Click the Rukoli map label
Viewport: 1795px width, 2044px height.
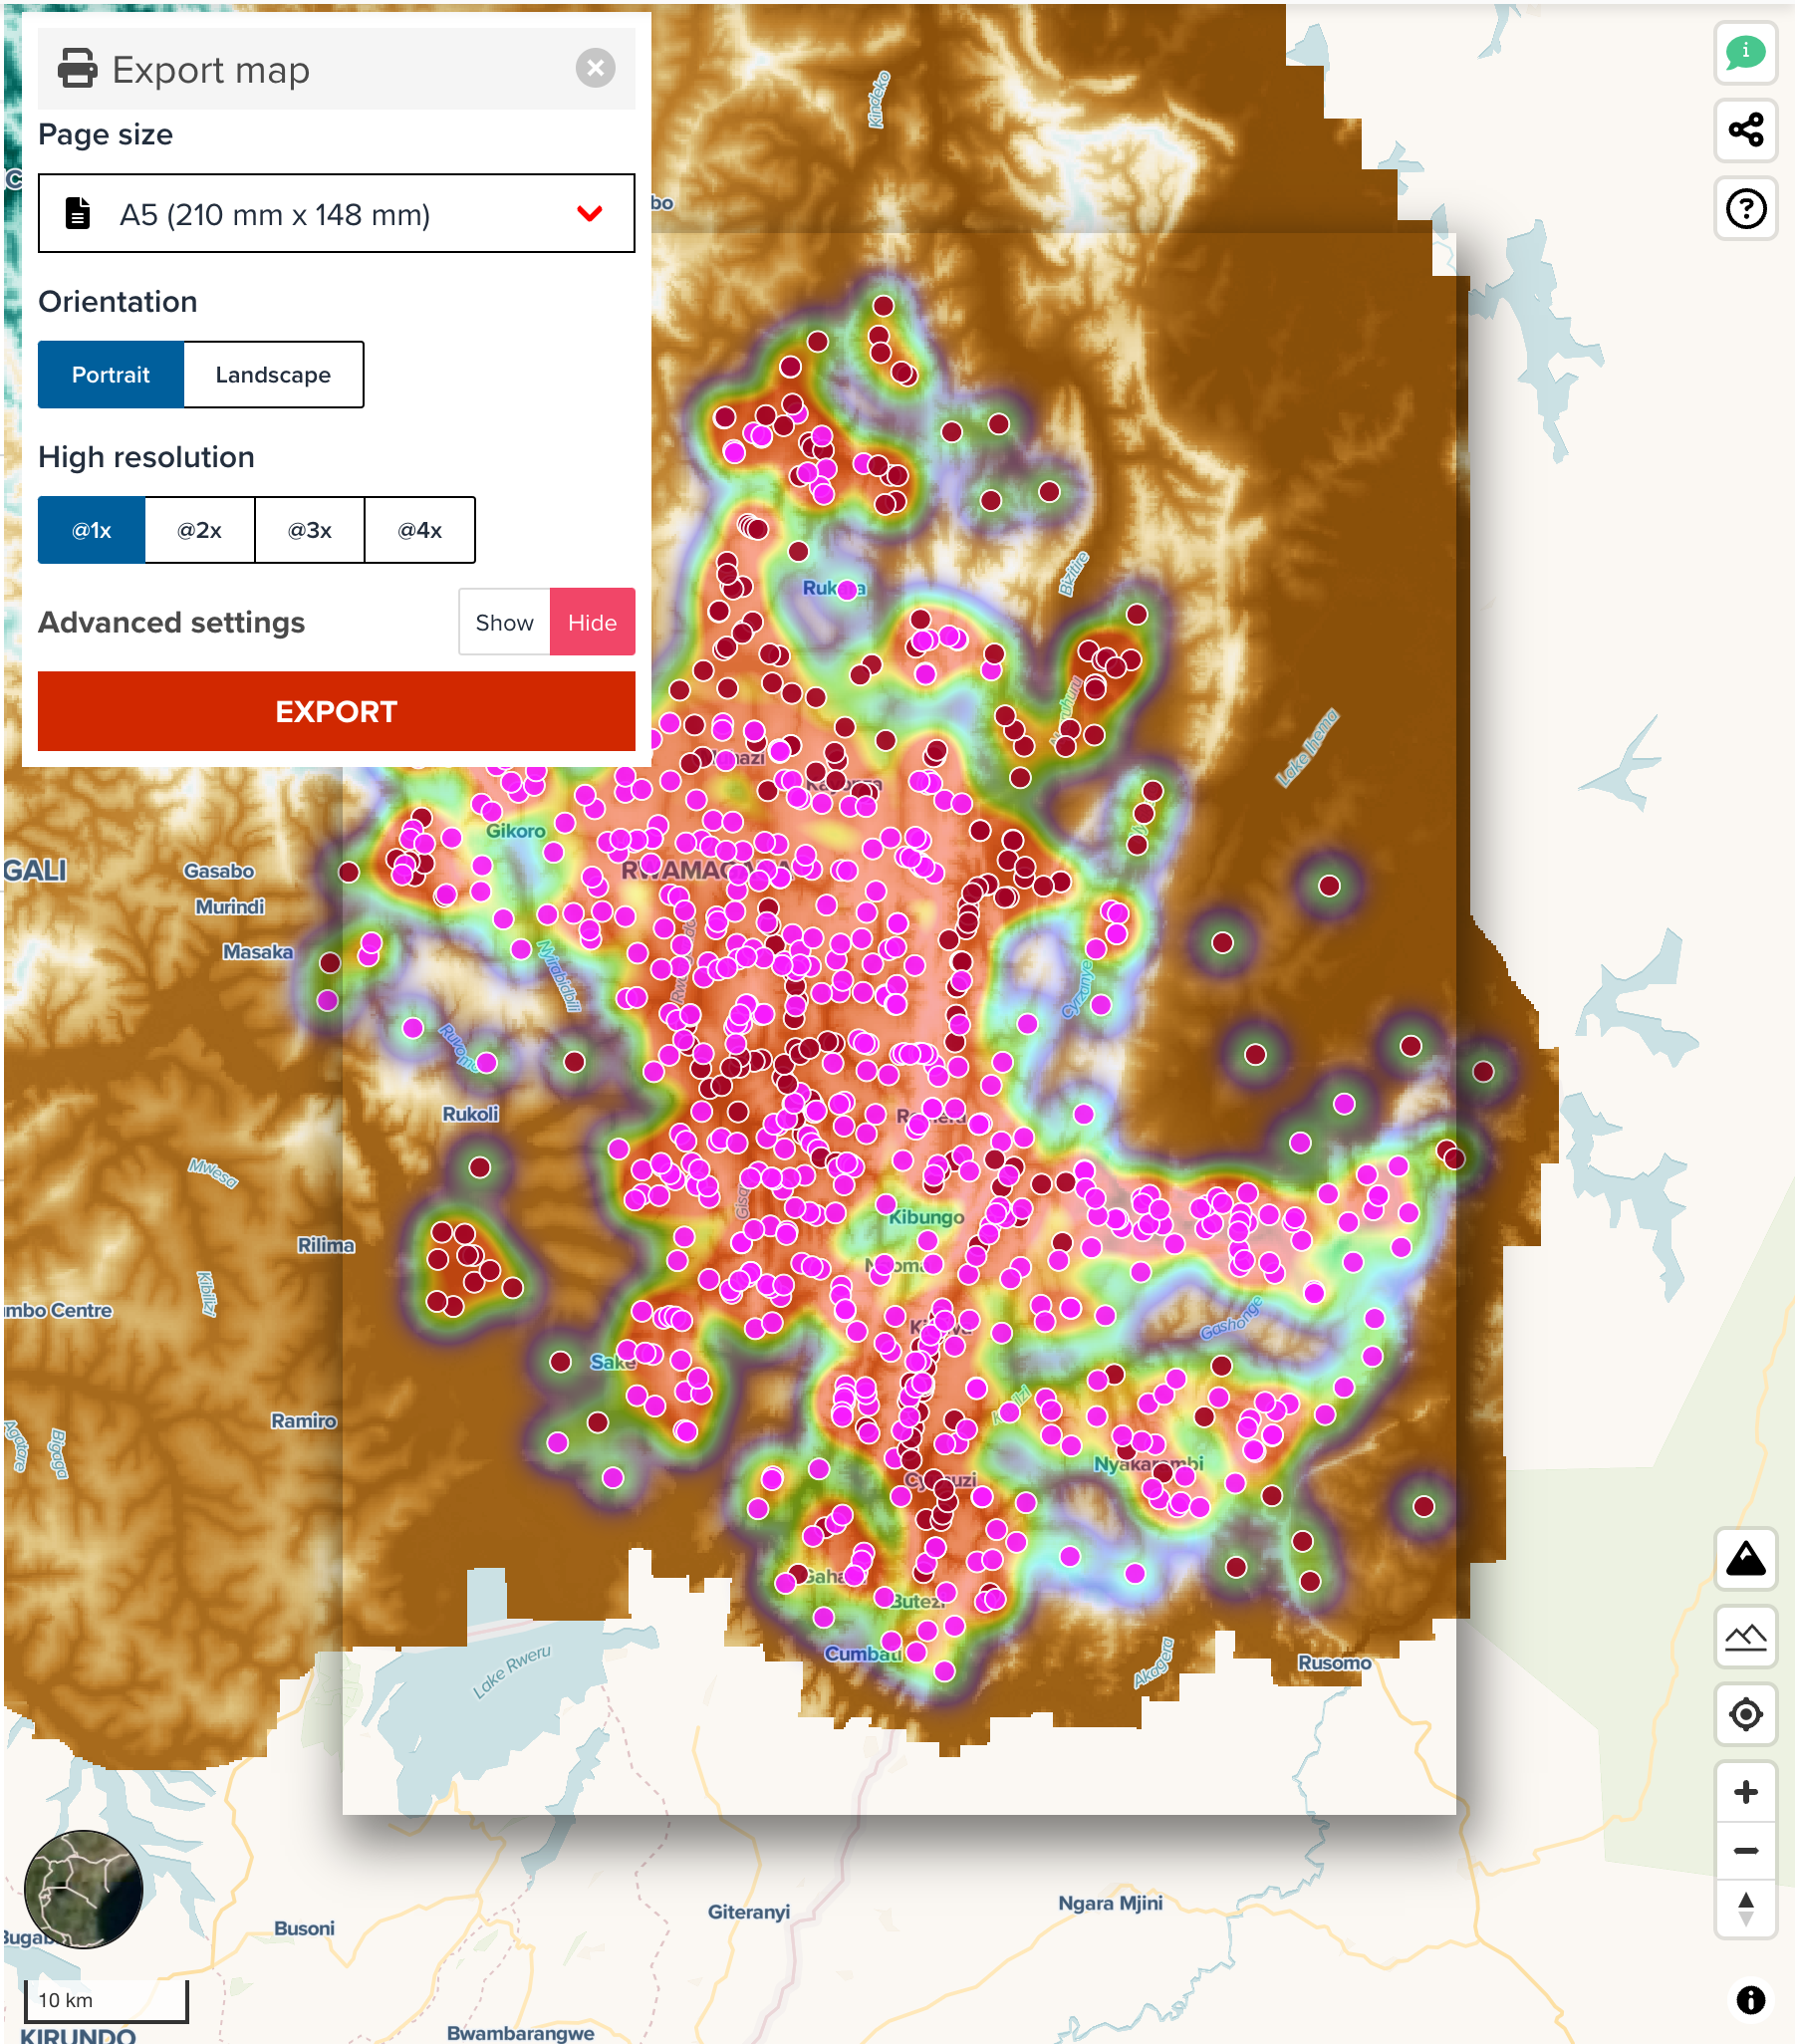click(x=470, y=1114)
